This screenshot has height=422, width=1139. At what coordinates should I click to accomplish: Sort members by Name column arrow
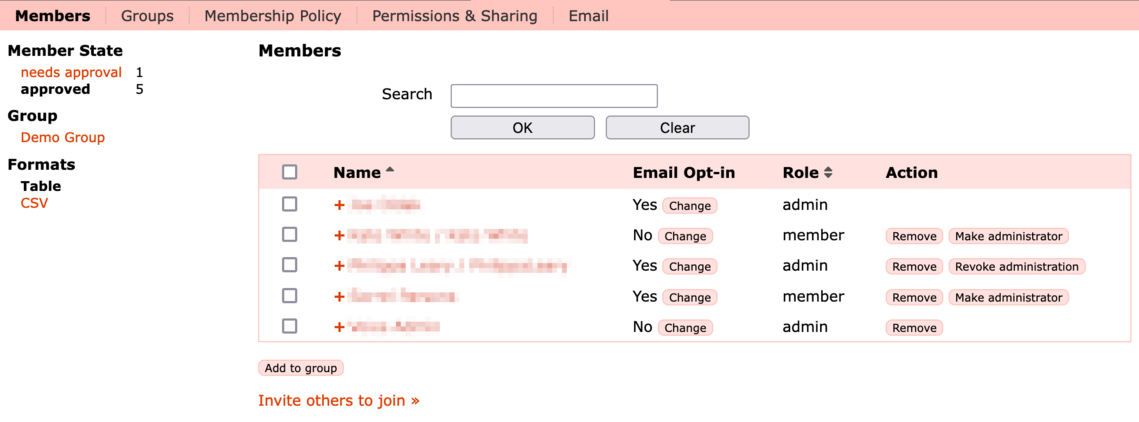point(390,171)
